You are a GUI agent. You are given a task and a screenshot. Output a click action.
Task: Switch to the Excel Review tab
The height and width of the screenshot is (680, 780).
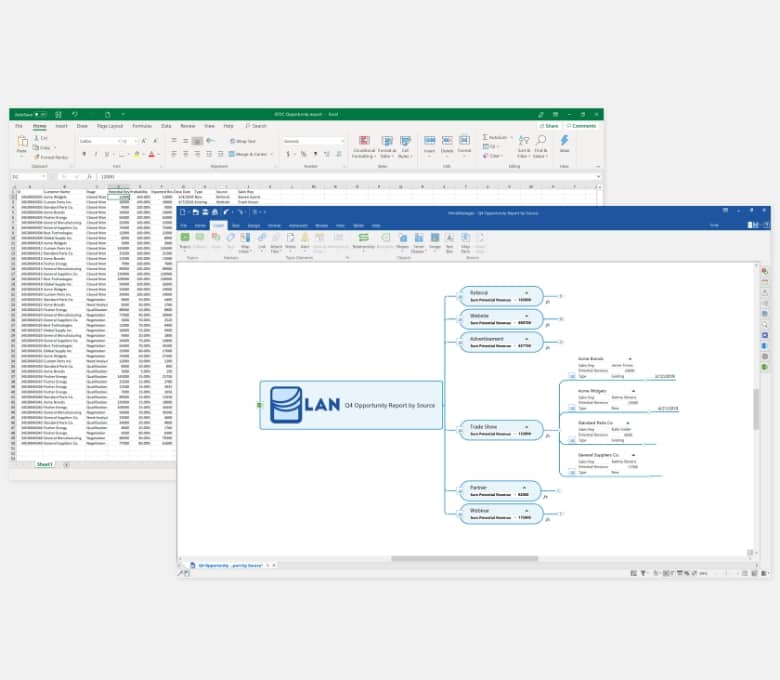(188, 126)
